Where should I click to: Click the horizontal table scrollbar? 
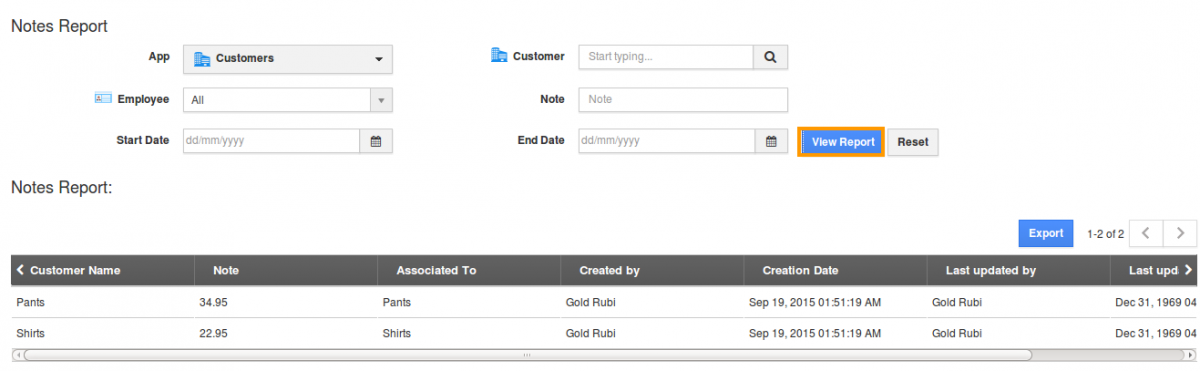(x=527, y=354)
